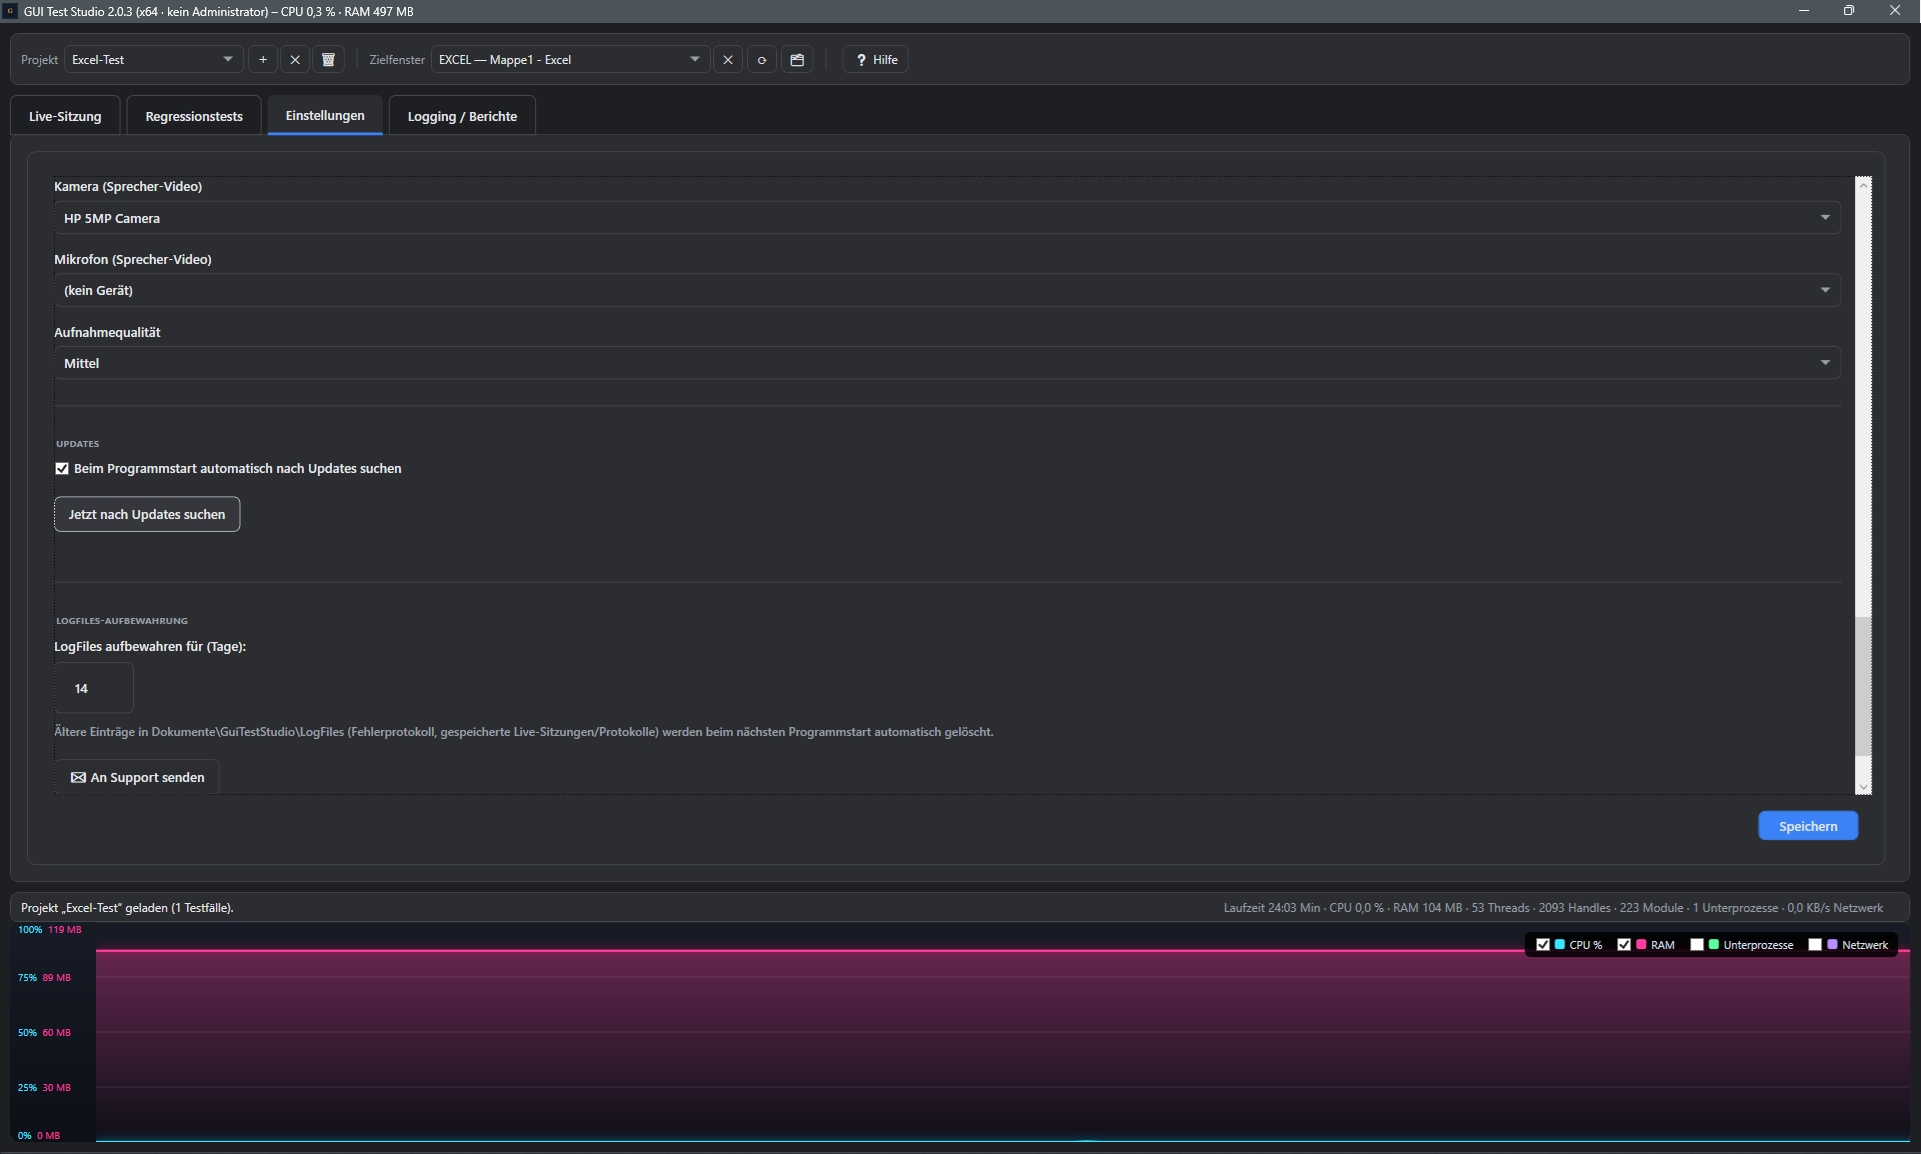This screenshot has width=1921, height=1154.
Task: Click the LogFiles retention days field showing 14
Action: [x=94, y=688]
